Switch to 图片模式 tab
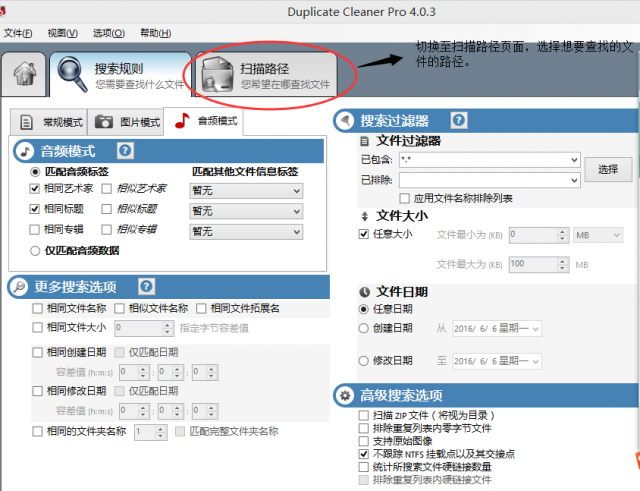Screen dimensions: 640x491 [x=126, y=122]
